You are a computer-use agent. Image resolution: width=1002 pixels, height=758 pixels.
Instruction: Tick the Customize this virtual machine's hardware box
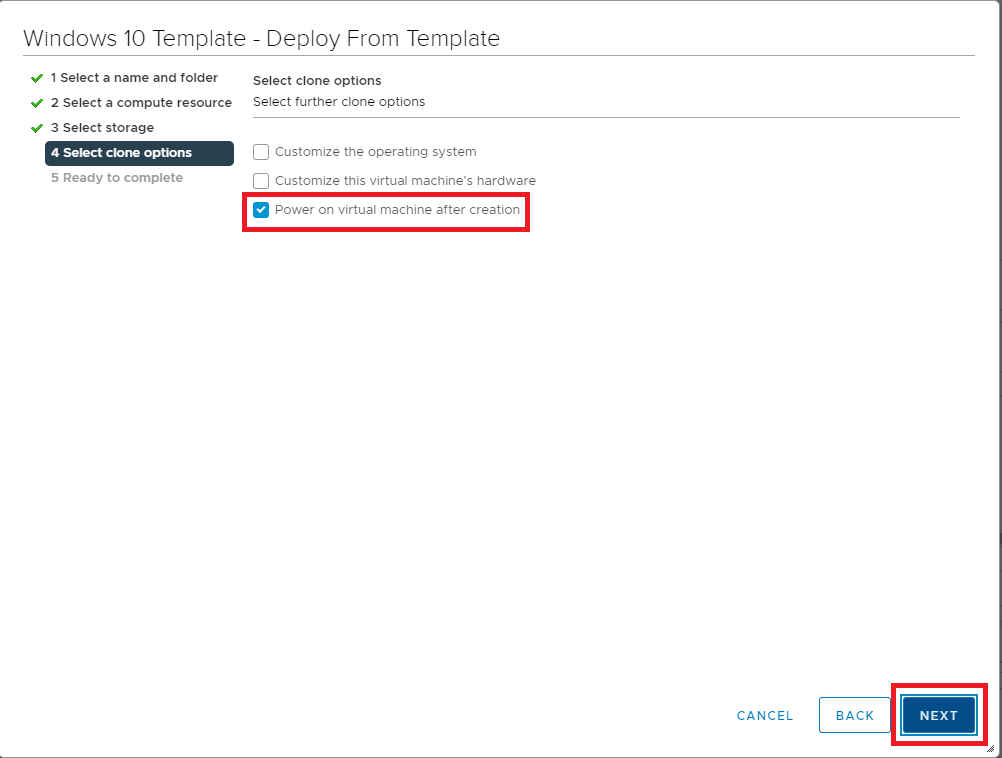pos(261,181)
